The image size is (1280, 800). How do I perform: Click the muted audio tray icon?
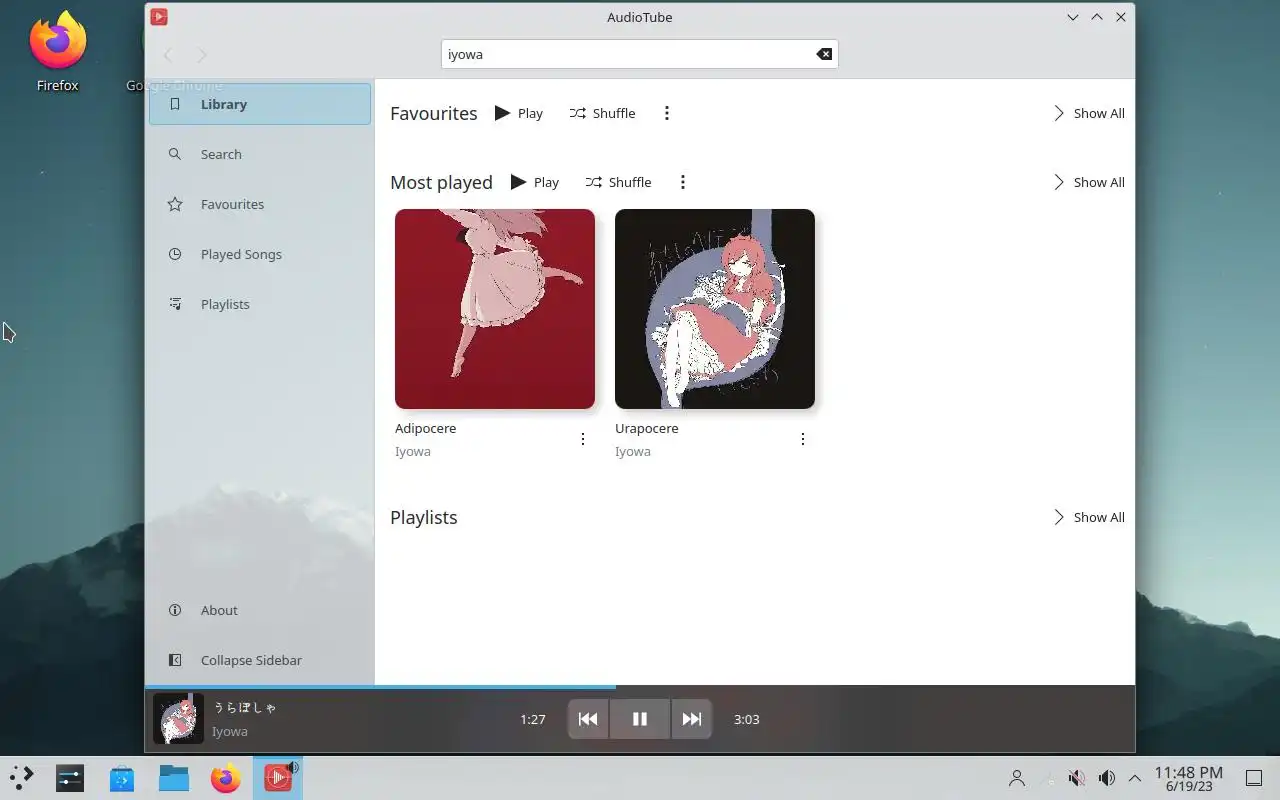pyautogui.click(x=1077, y=778)
